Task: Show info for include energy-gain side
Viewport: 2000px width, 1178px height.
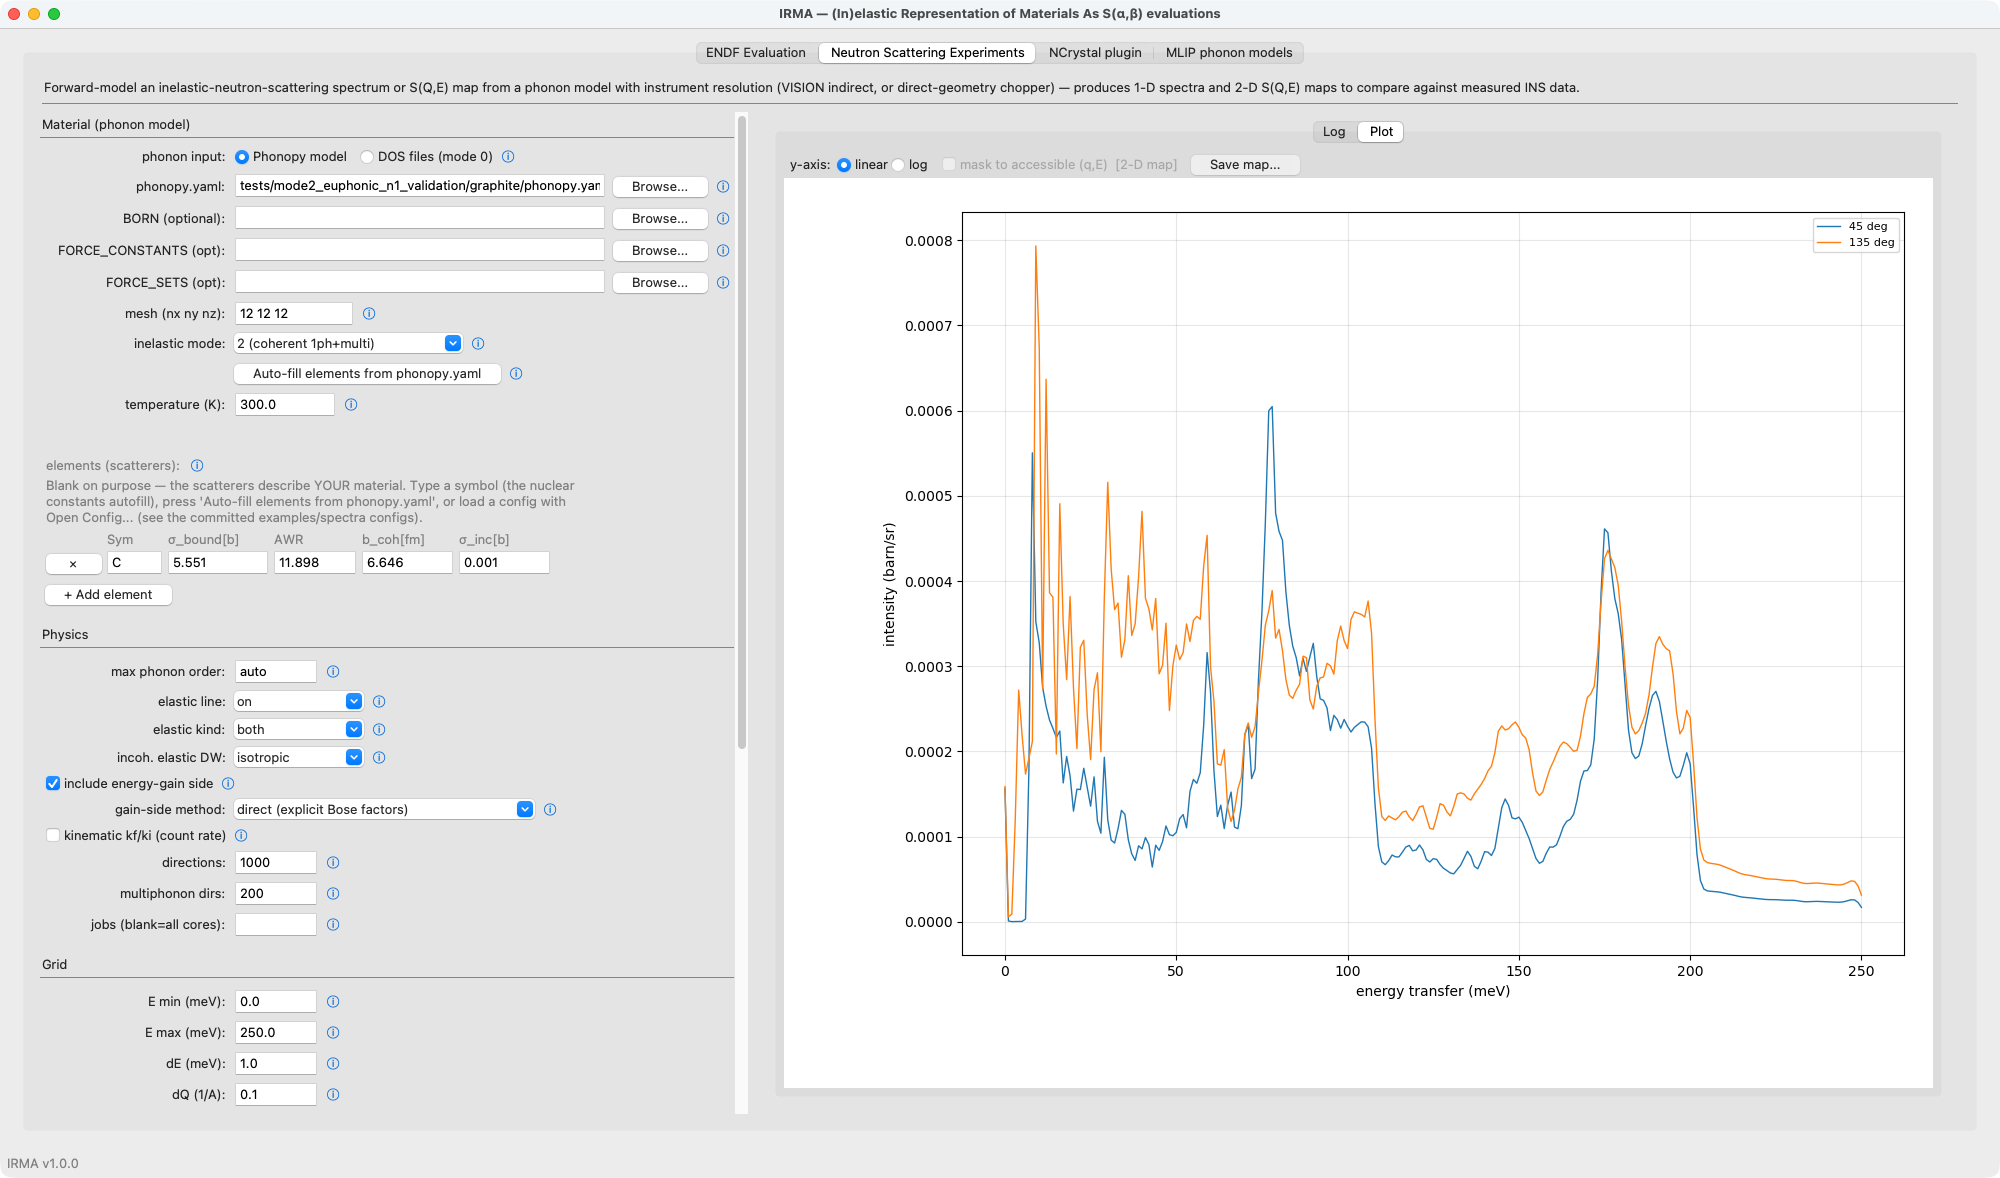Action: click(228, 784)
